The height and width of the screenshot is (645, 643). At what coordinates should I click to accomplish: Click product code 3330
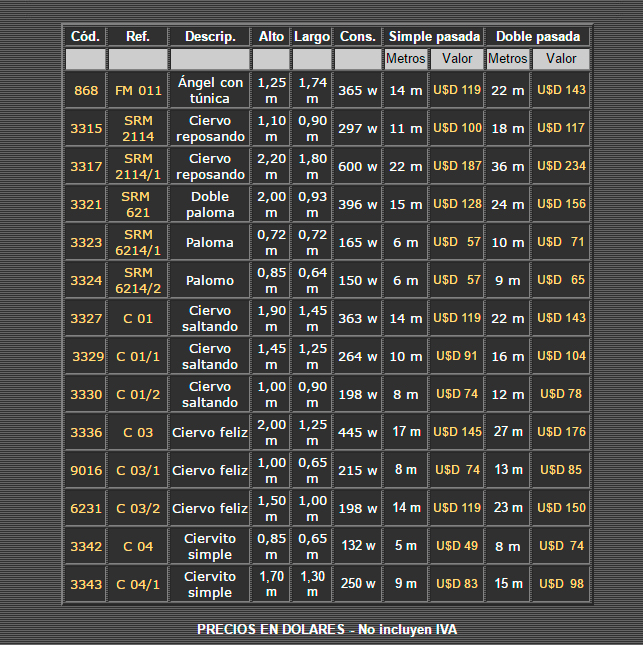86,395
